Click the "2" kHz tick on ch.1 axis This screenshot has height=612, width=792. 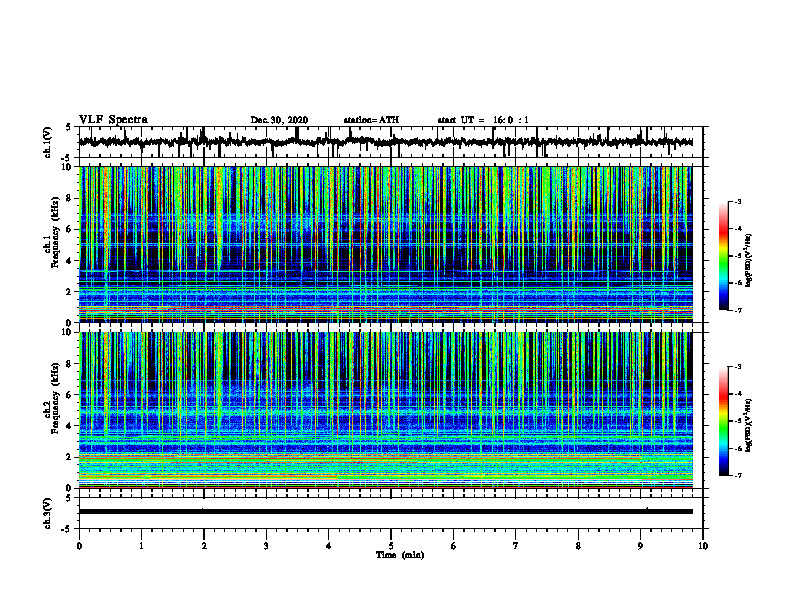pos(71,292)
